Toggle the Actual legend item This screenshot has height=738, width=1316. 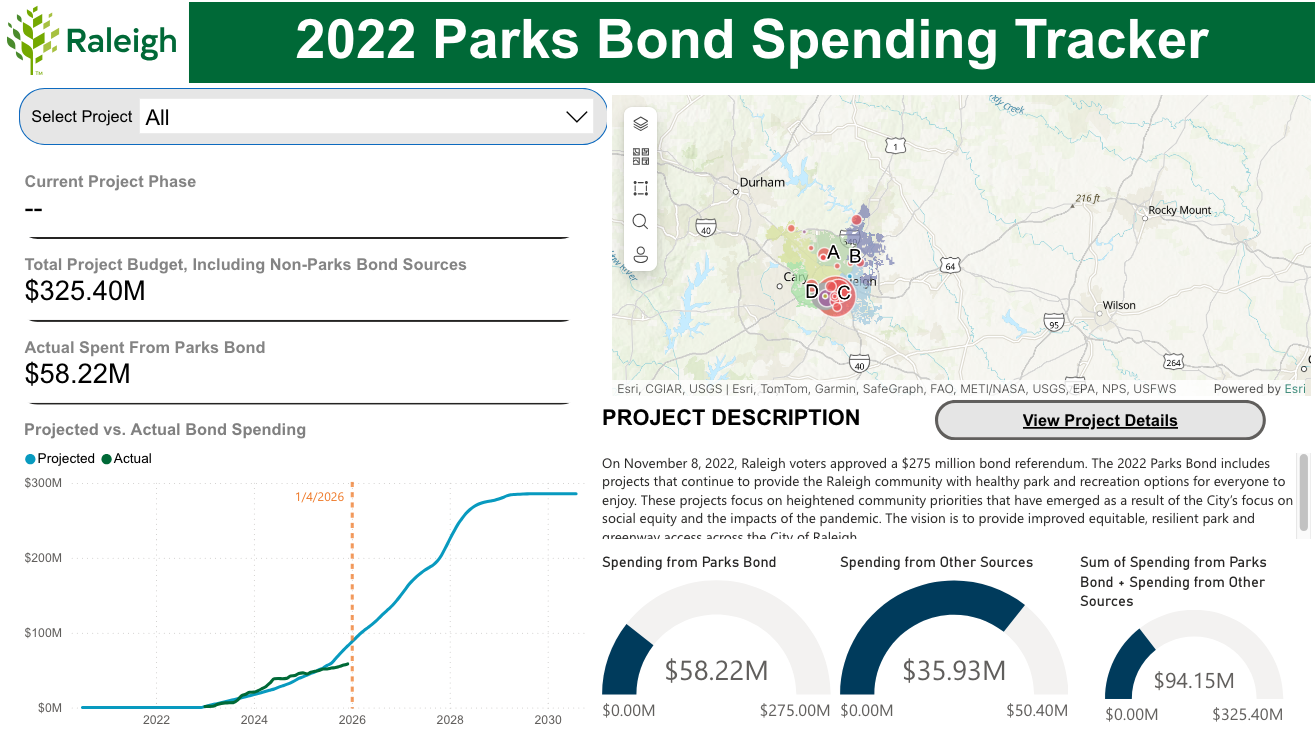pyautogui.click(x=126, y=459)
